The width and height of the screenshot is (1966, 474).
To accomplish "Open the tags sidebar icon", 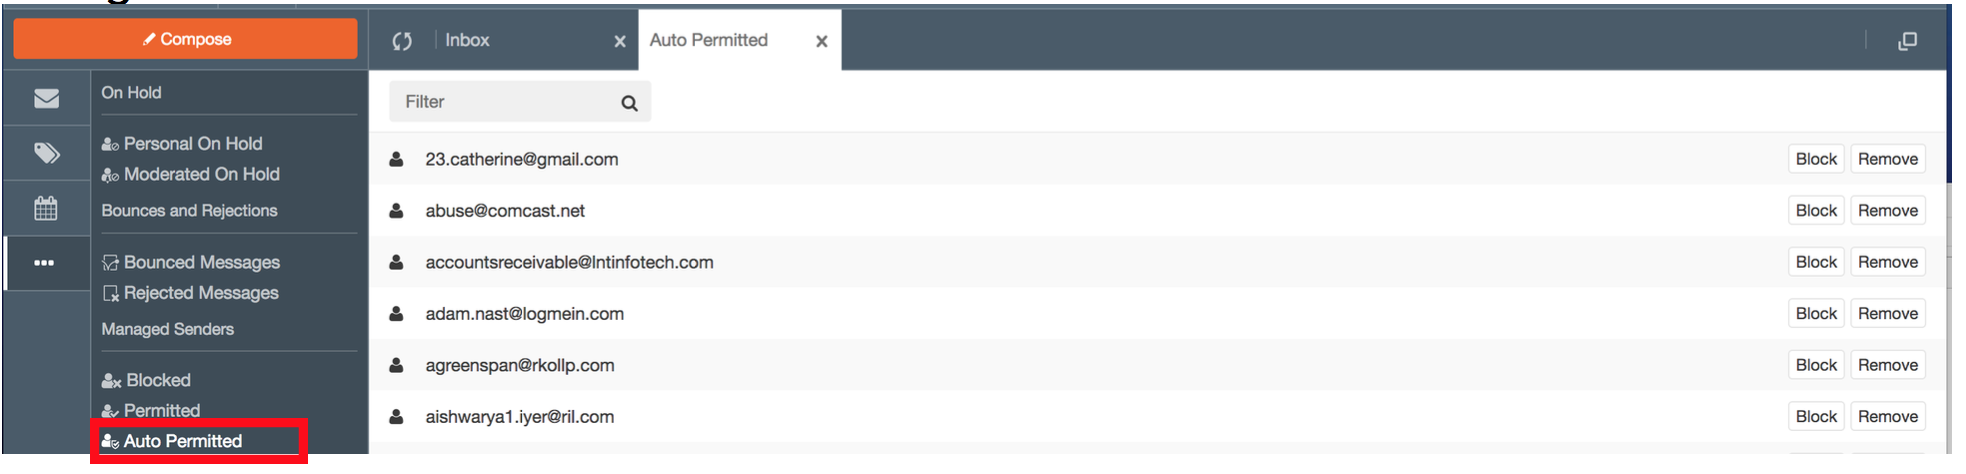I will tap(46, 153).
